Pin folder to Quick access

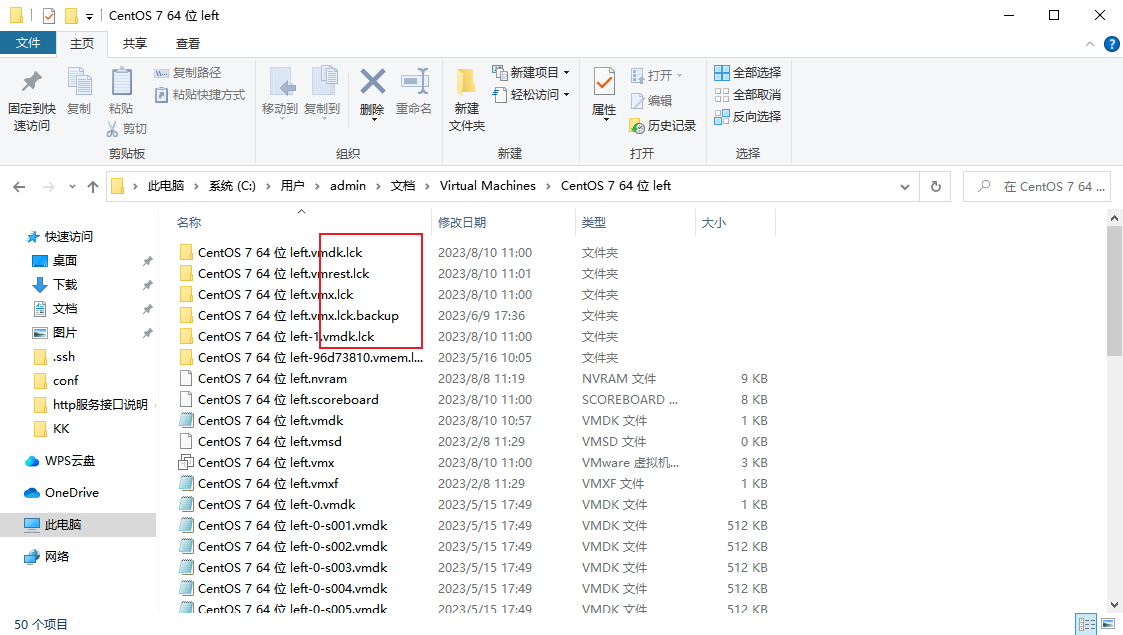click(32, 100)
